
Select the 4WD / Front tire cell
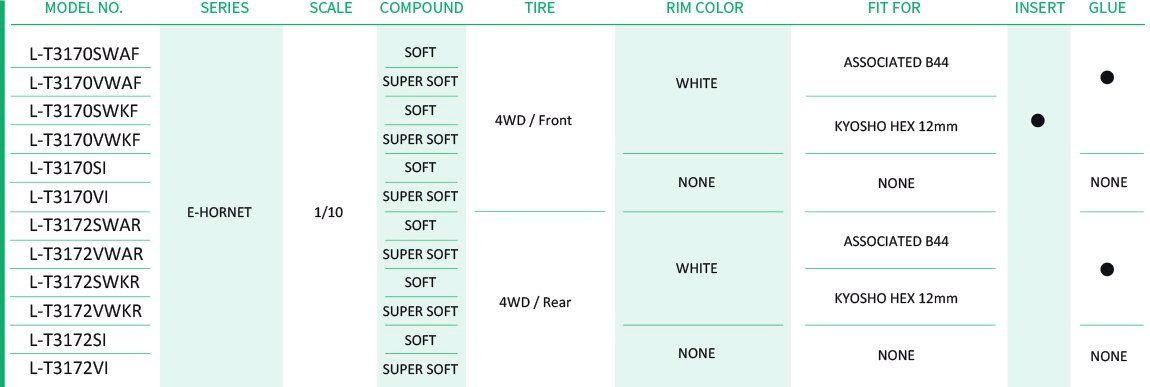pyautogui.click(x=534, y=121)
